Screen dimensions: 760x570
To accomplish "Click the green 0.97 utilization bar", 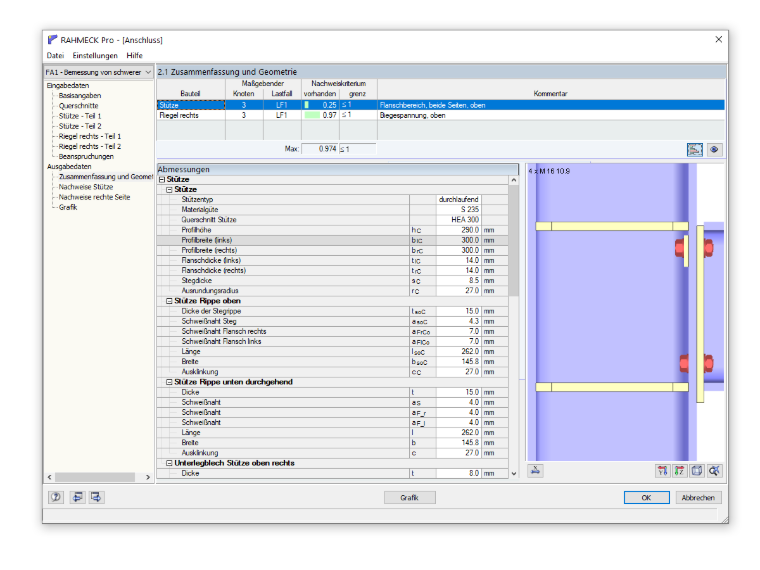I will (312, 115).
